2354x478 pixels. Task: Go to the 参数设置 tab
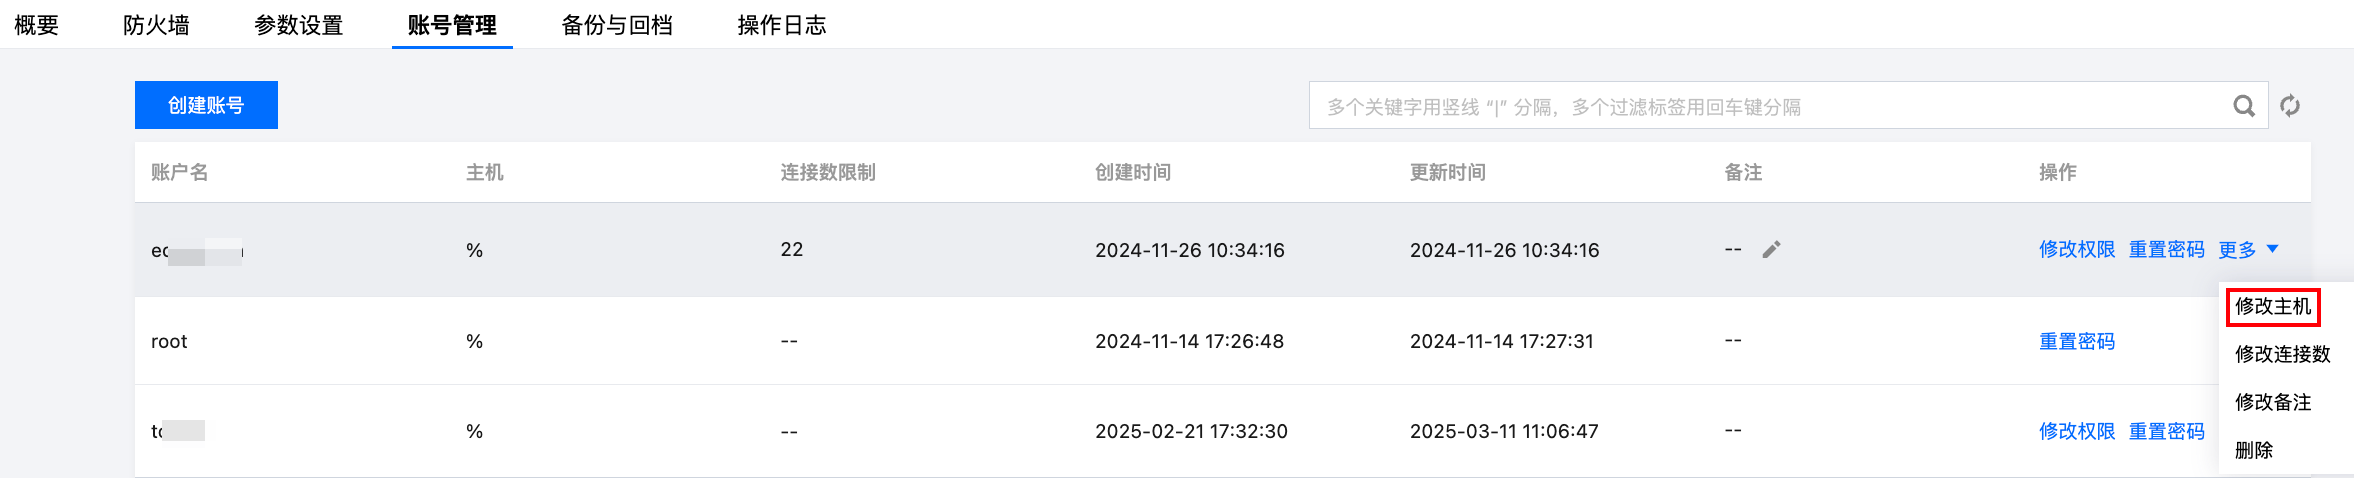298,25
